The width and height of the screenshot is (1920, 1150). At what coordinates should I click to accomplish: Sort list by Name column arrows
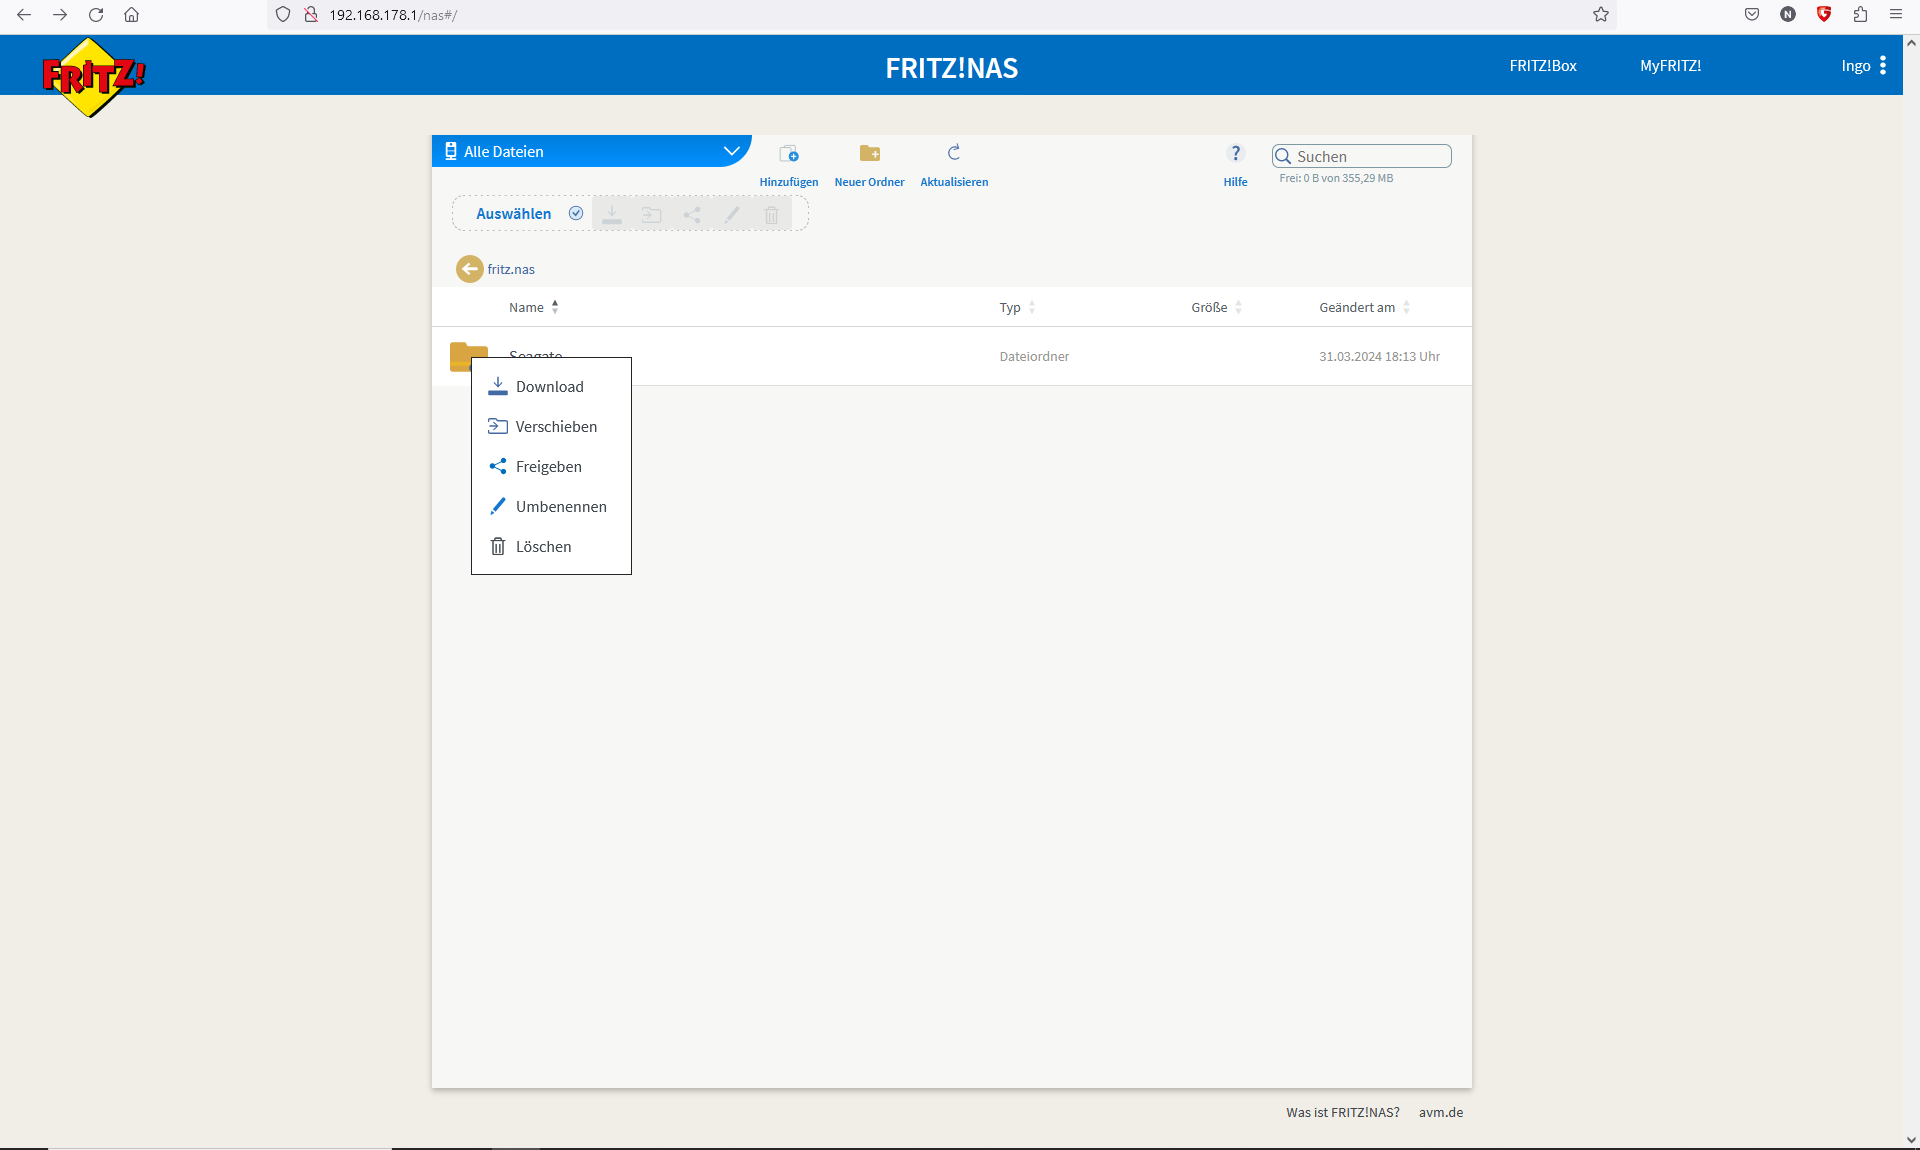point(555,307)
